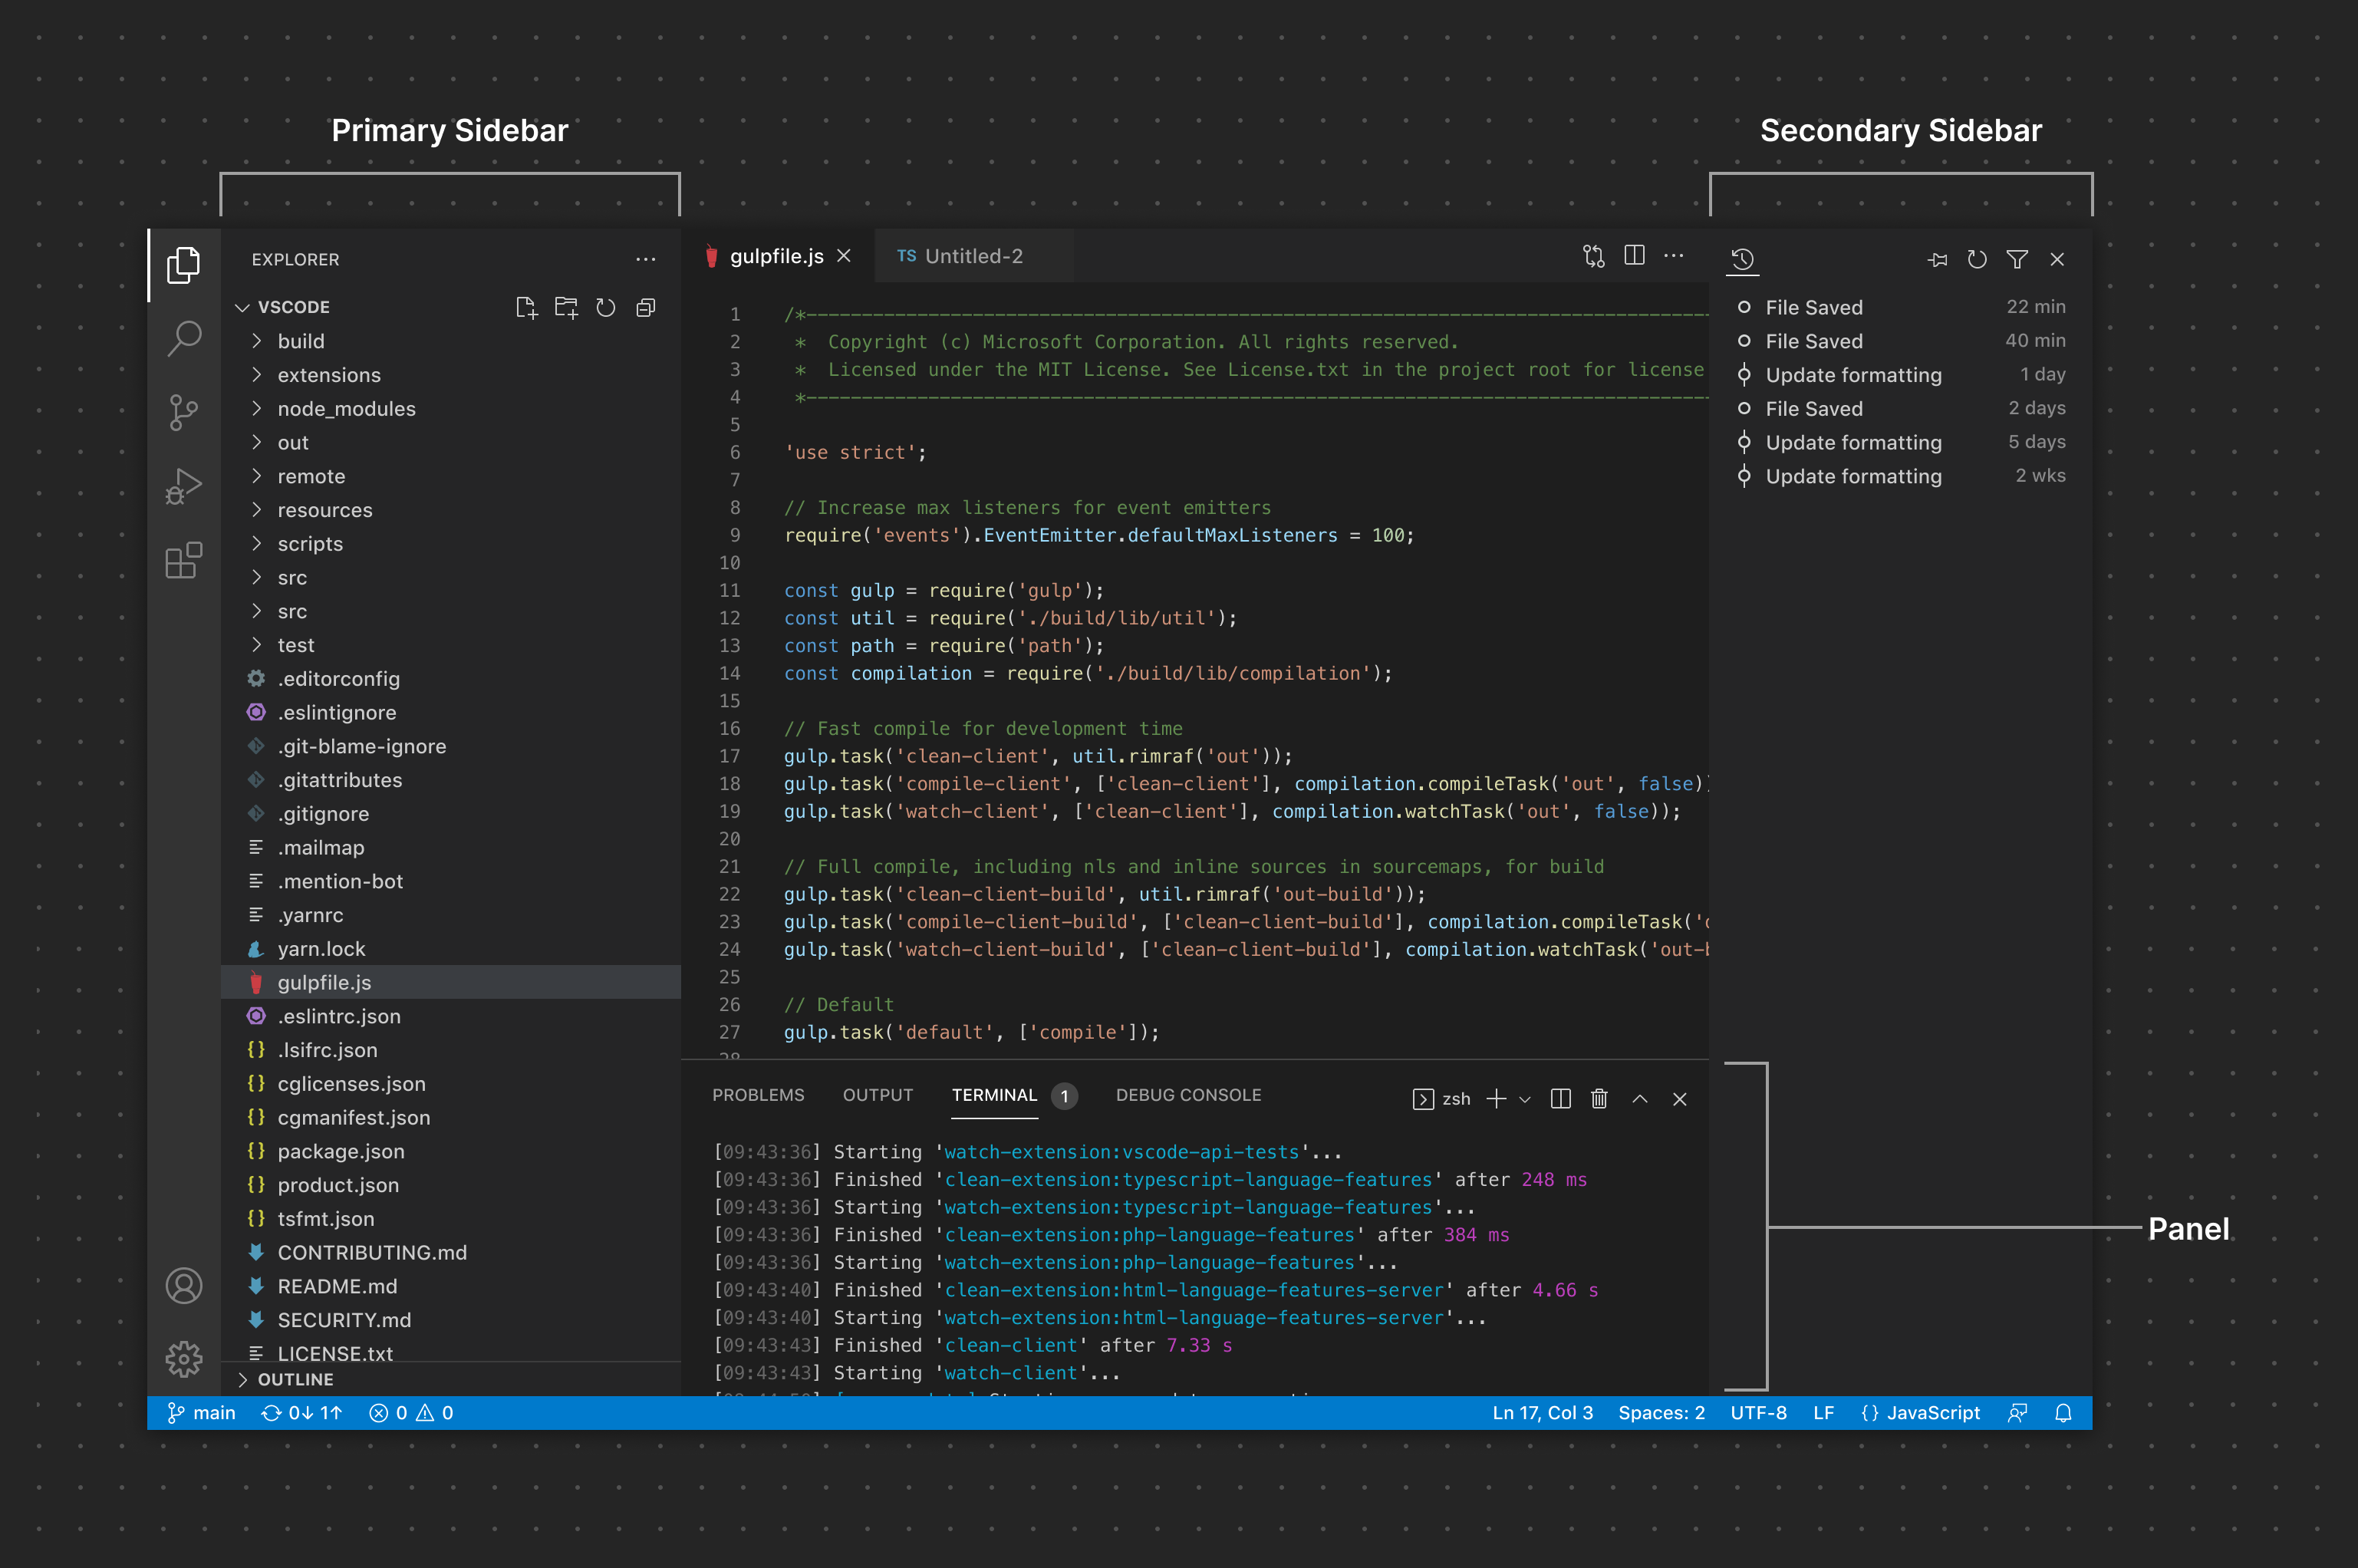Kill terminal with trash icon

(1599, 1099)
